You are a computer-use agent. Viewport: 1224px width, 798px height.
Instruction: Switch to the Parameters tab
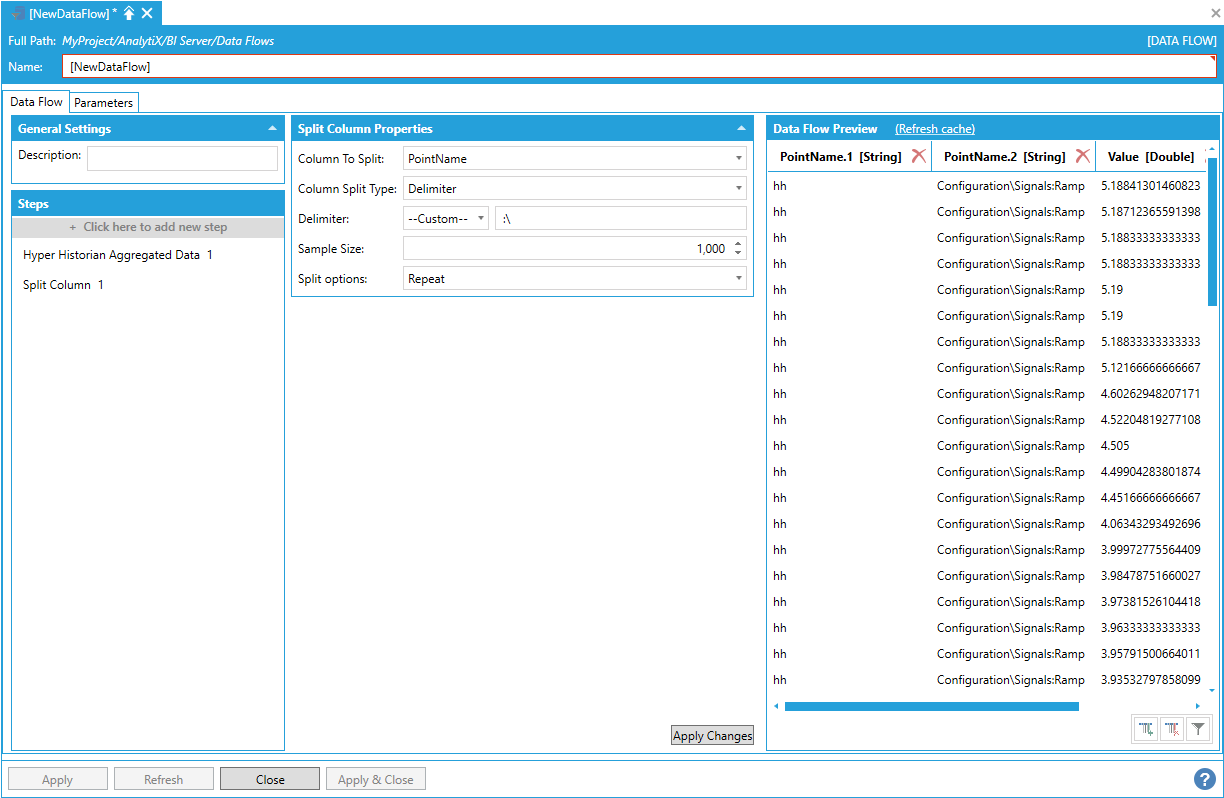[103, 102]
